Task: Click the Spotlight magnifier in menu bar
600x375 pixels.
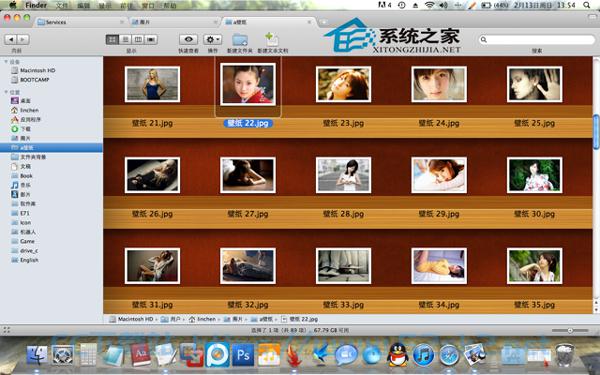Action: click(x=587, y=5)
